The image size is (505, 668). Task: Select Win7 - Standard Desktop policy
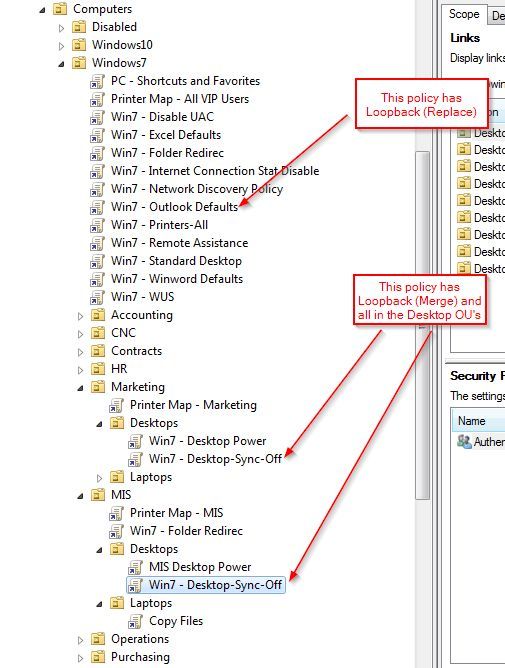(x=176, y=261)
